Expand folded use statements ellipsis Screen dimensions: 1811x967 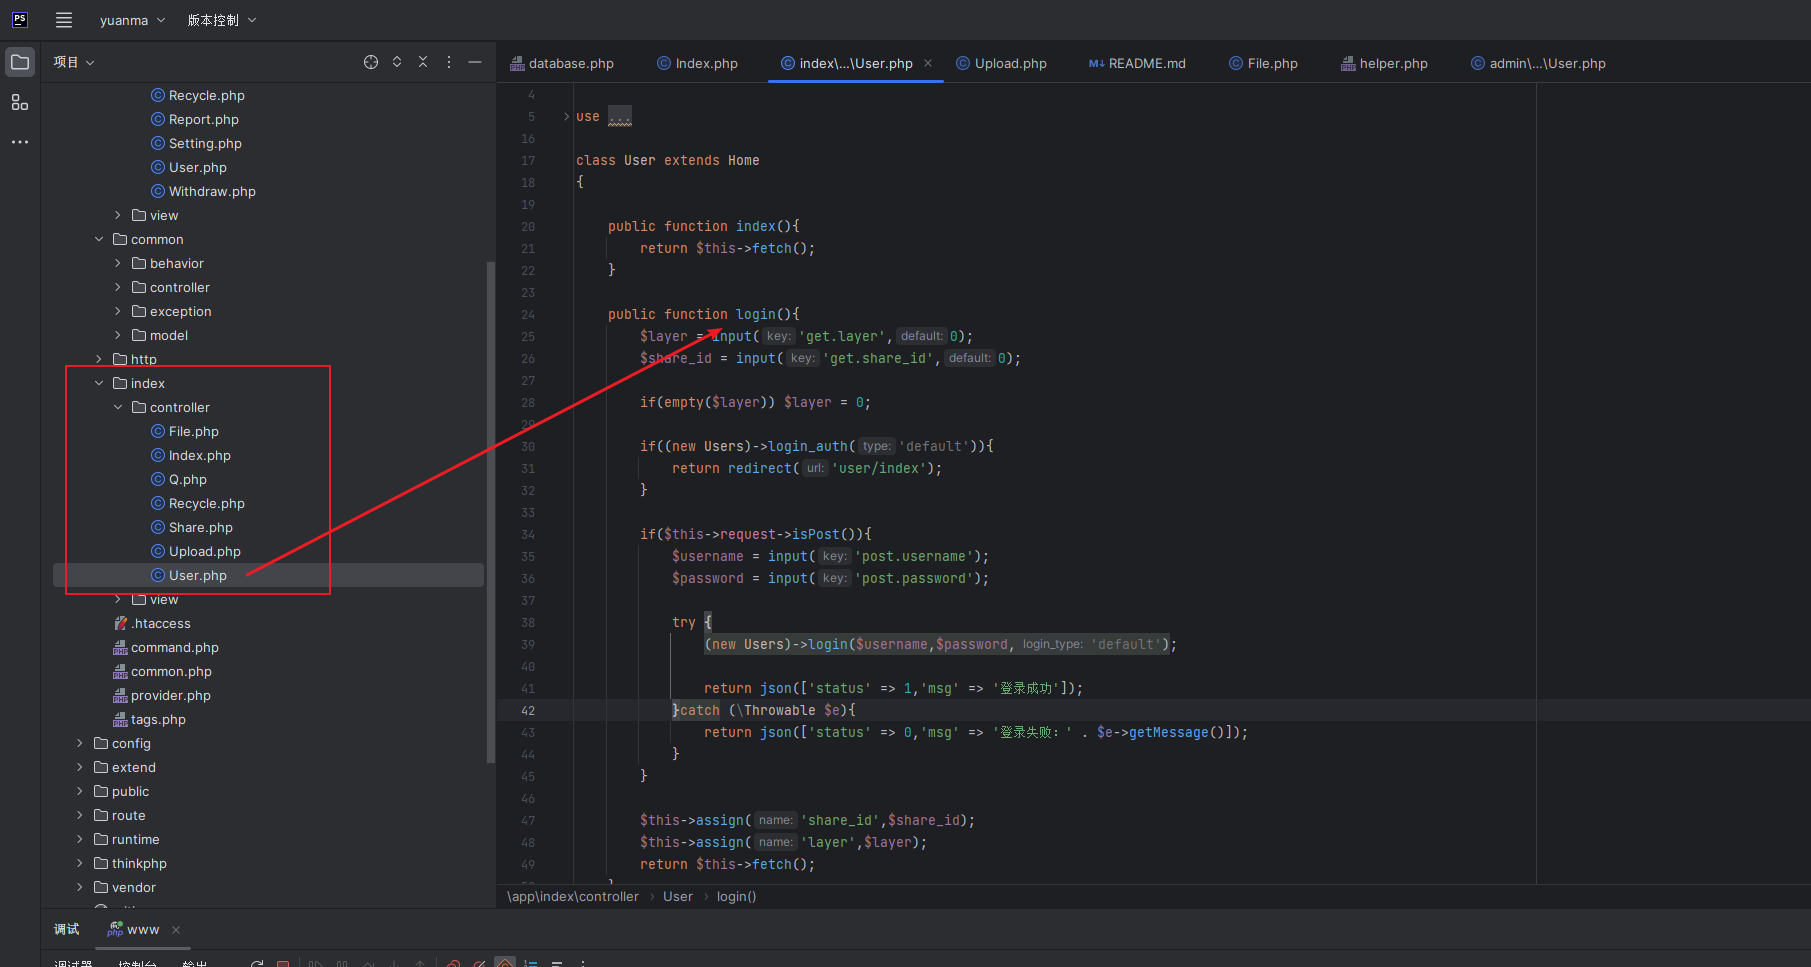pyautogui.click(x=620, y=117)
